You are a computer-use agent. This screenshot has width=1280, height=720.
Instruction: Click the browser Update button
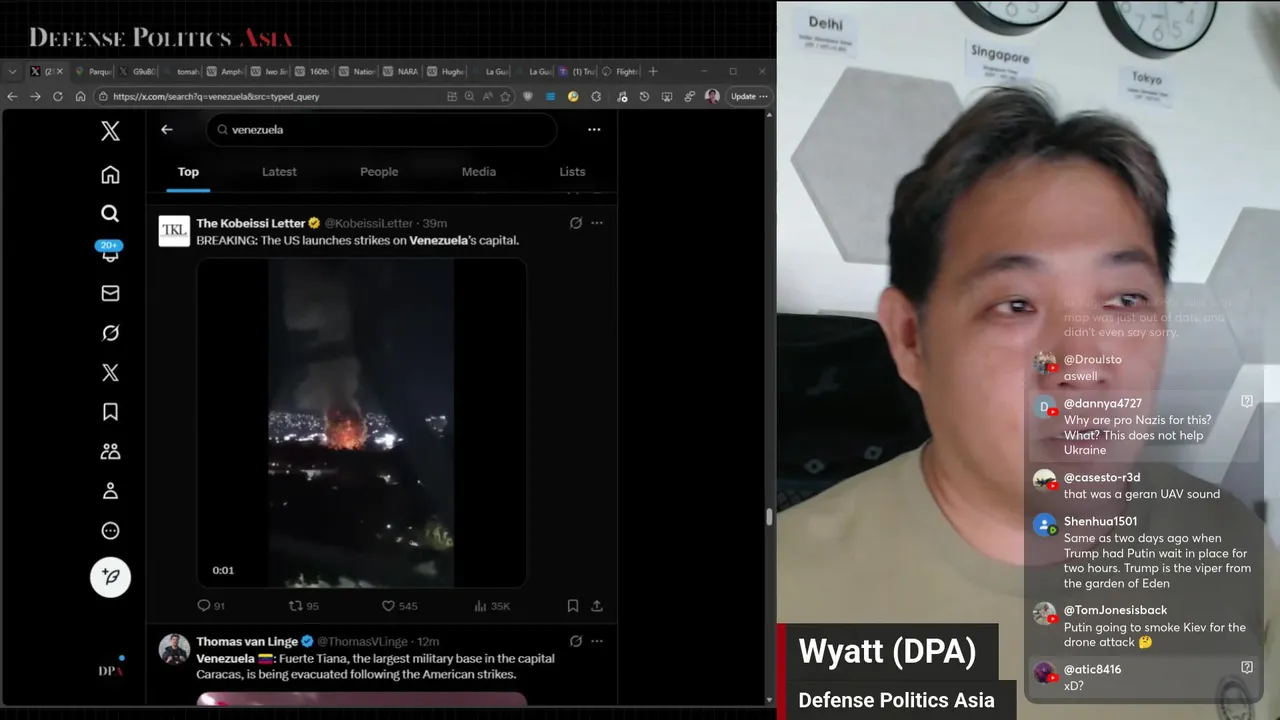click(x=749, y=96)
